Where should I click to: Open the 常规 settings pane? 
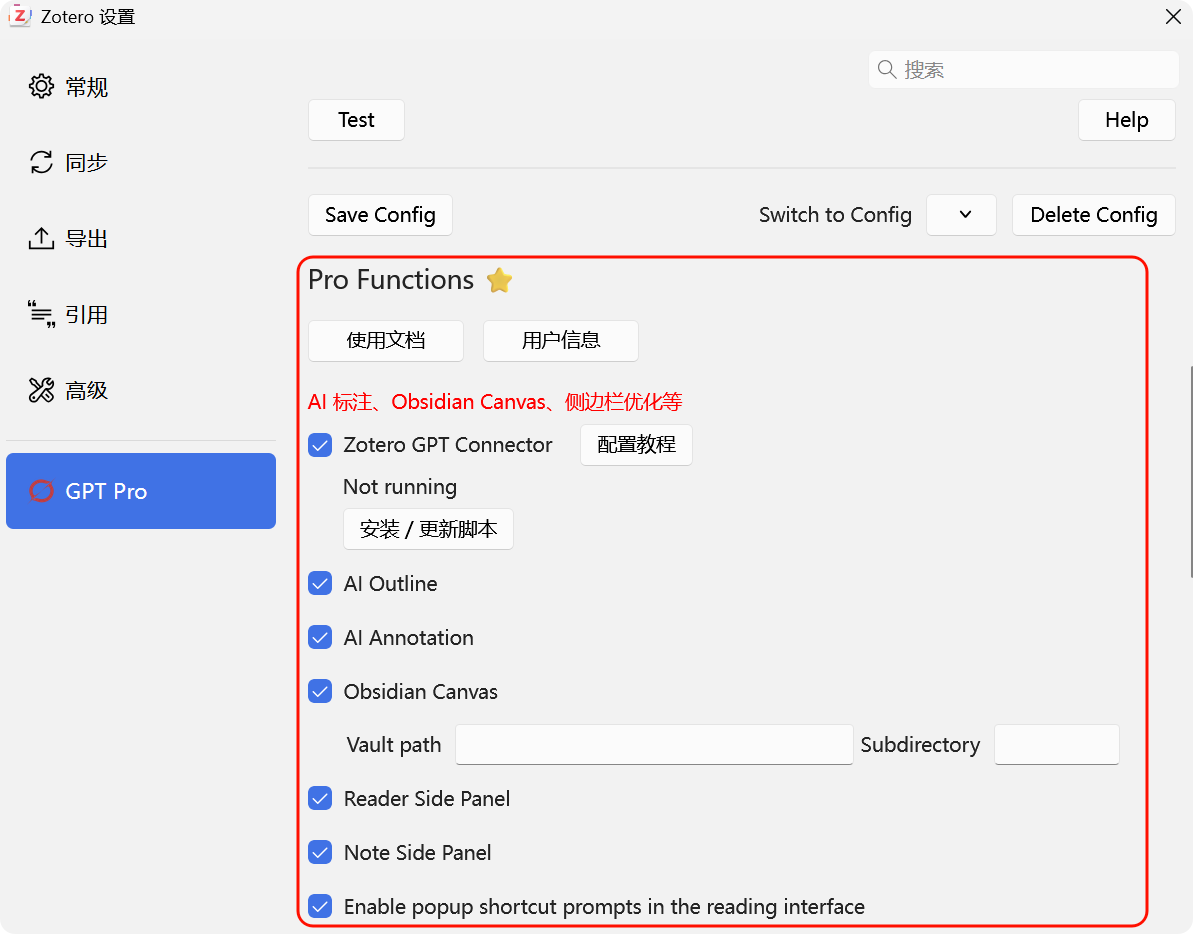(141, 87)
